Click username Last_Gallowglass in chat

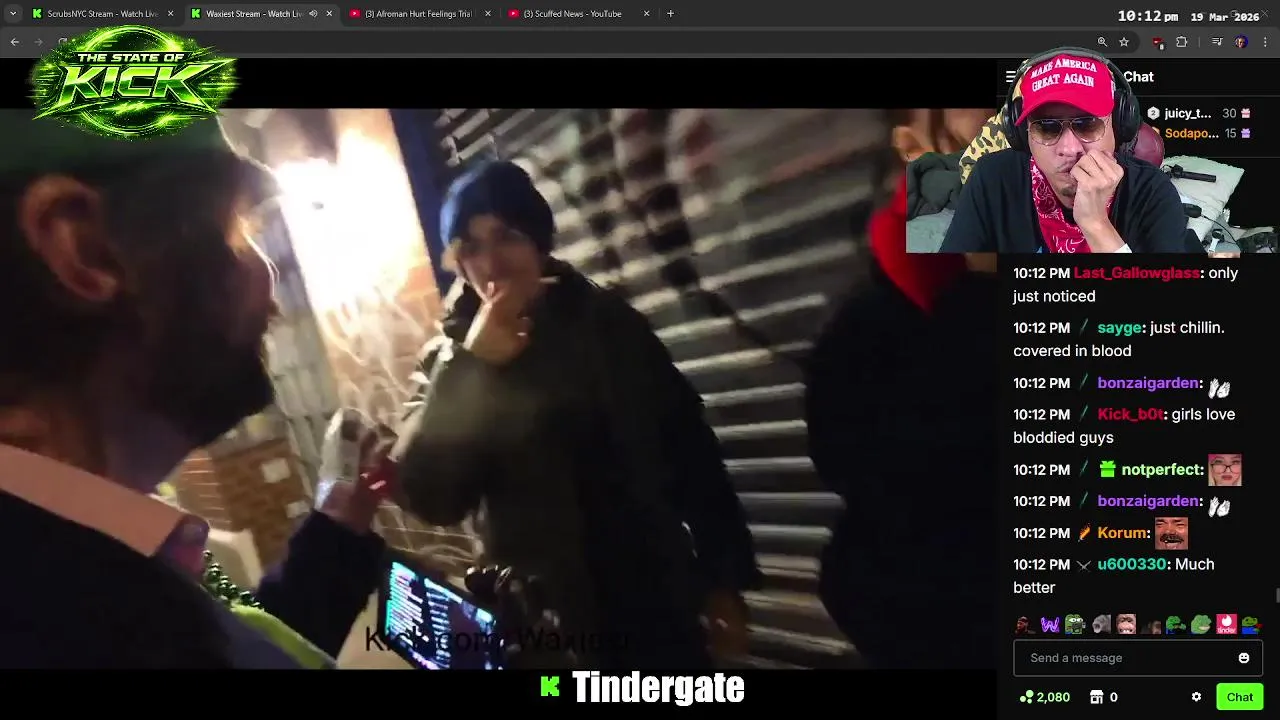click(x=1136, y=273)
